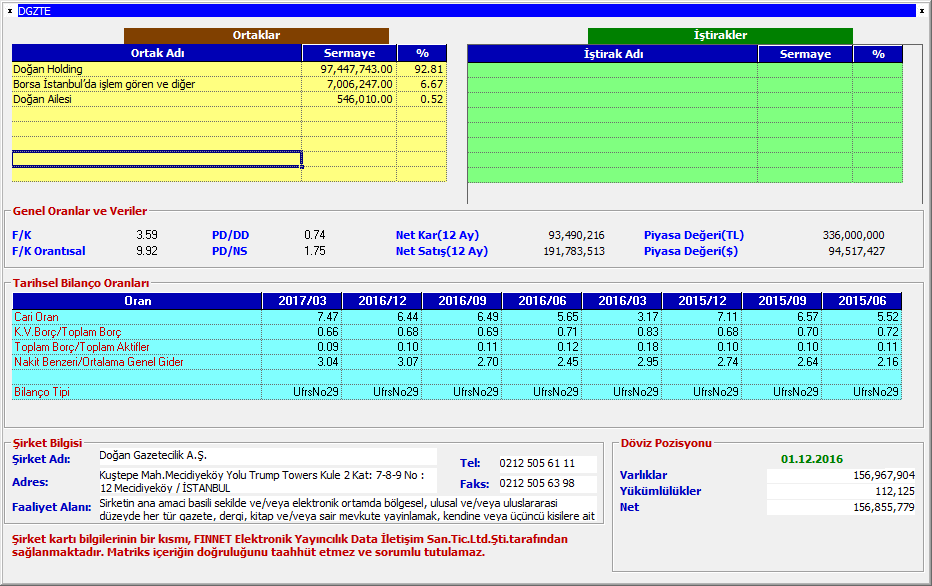Click the F/K Orantısal value 9.92
932x586 pixels.
147,251
